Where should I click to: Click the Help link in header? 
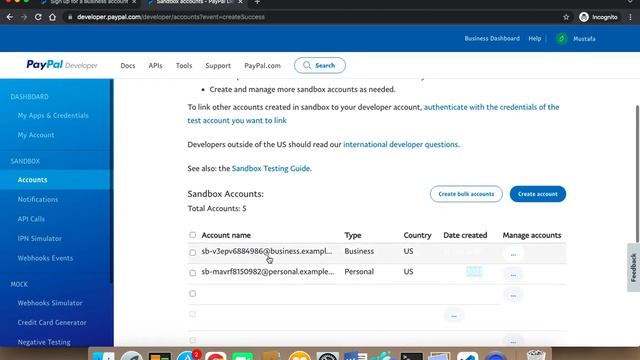pos(535,39)
